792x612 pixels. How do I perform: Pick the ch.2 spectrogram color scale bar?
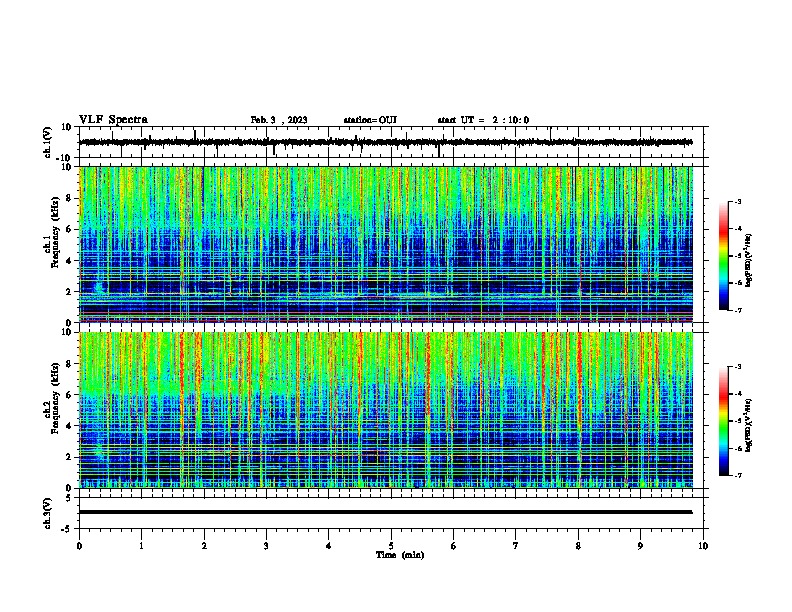(724, 421)
